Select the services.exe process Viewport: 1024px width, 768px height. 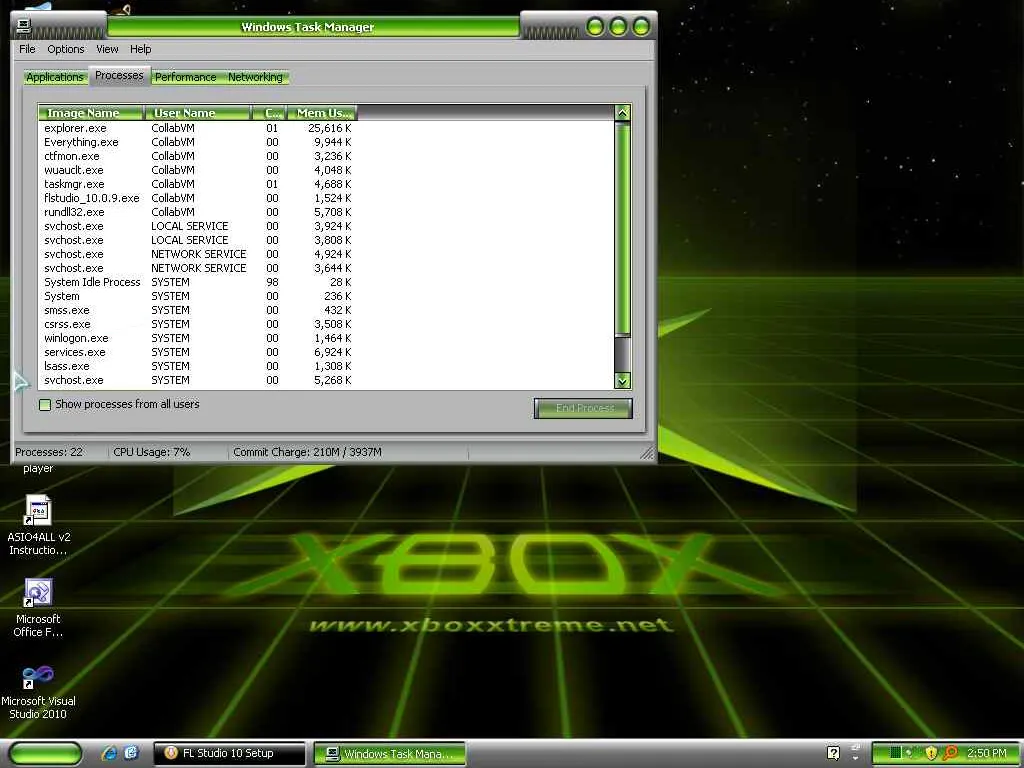coord(198,353)
